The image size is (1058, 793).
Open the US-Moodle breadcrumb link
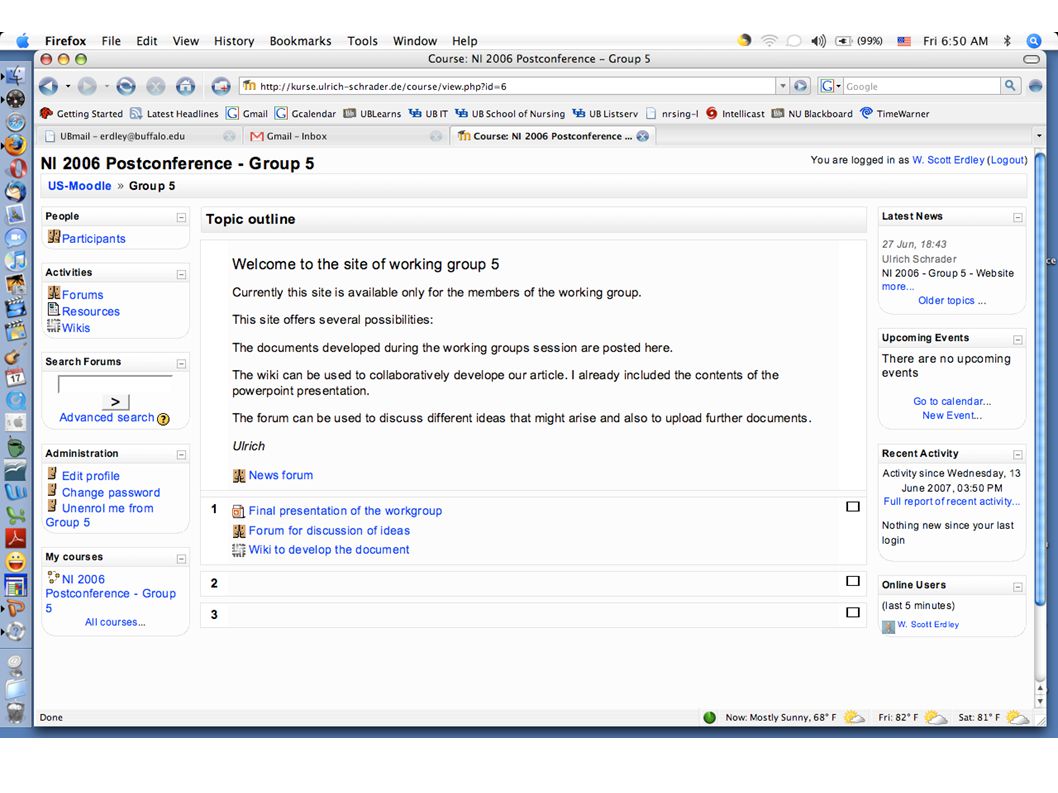80,186
